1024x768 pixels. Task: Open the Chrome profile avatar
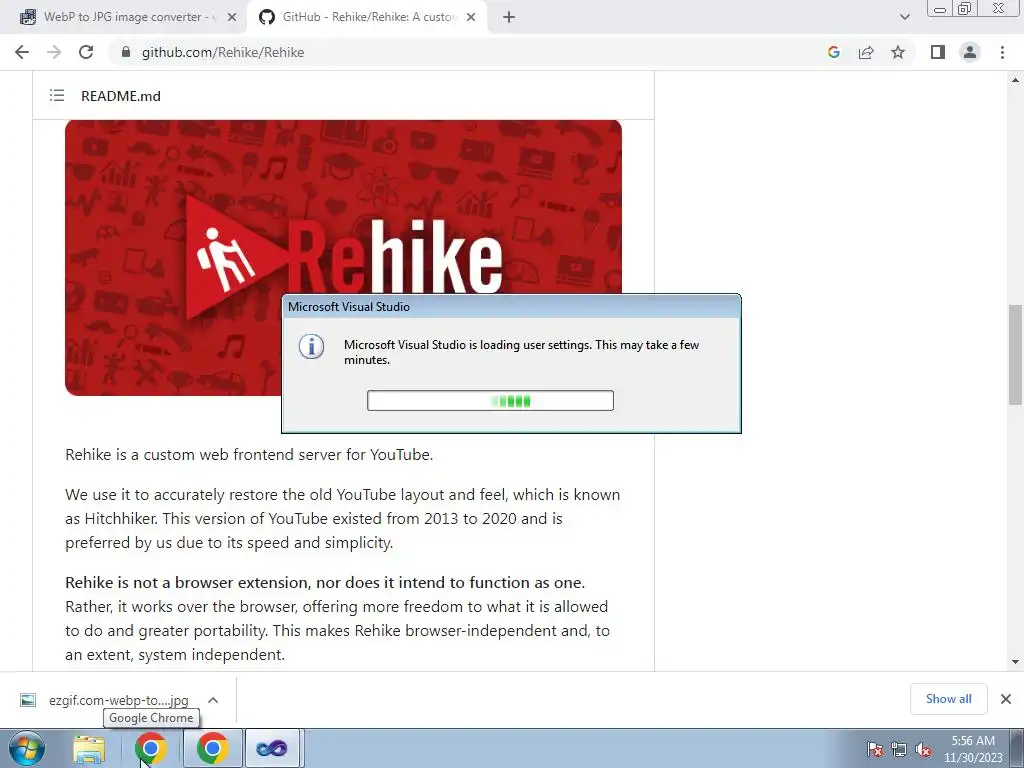pyautogui.click(x=970, y=52)
